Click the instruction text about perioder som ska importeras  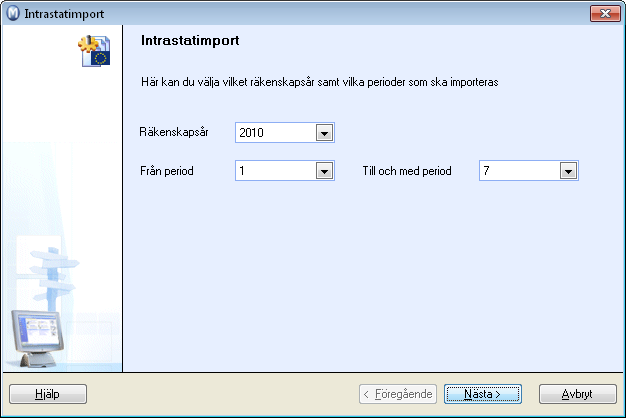319,82
